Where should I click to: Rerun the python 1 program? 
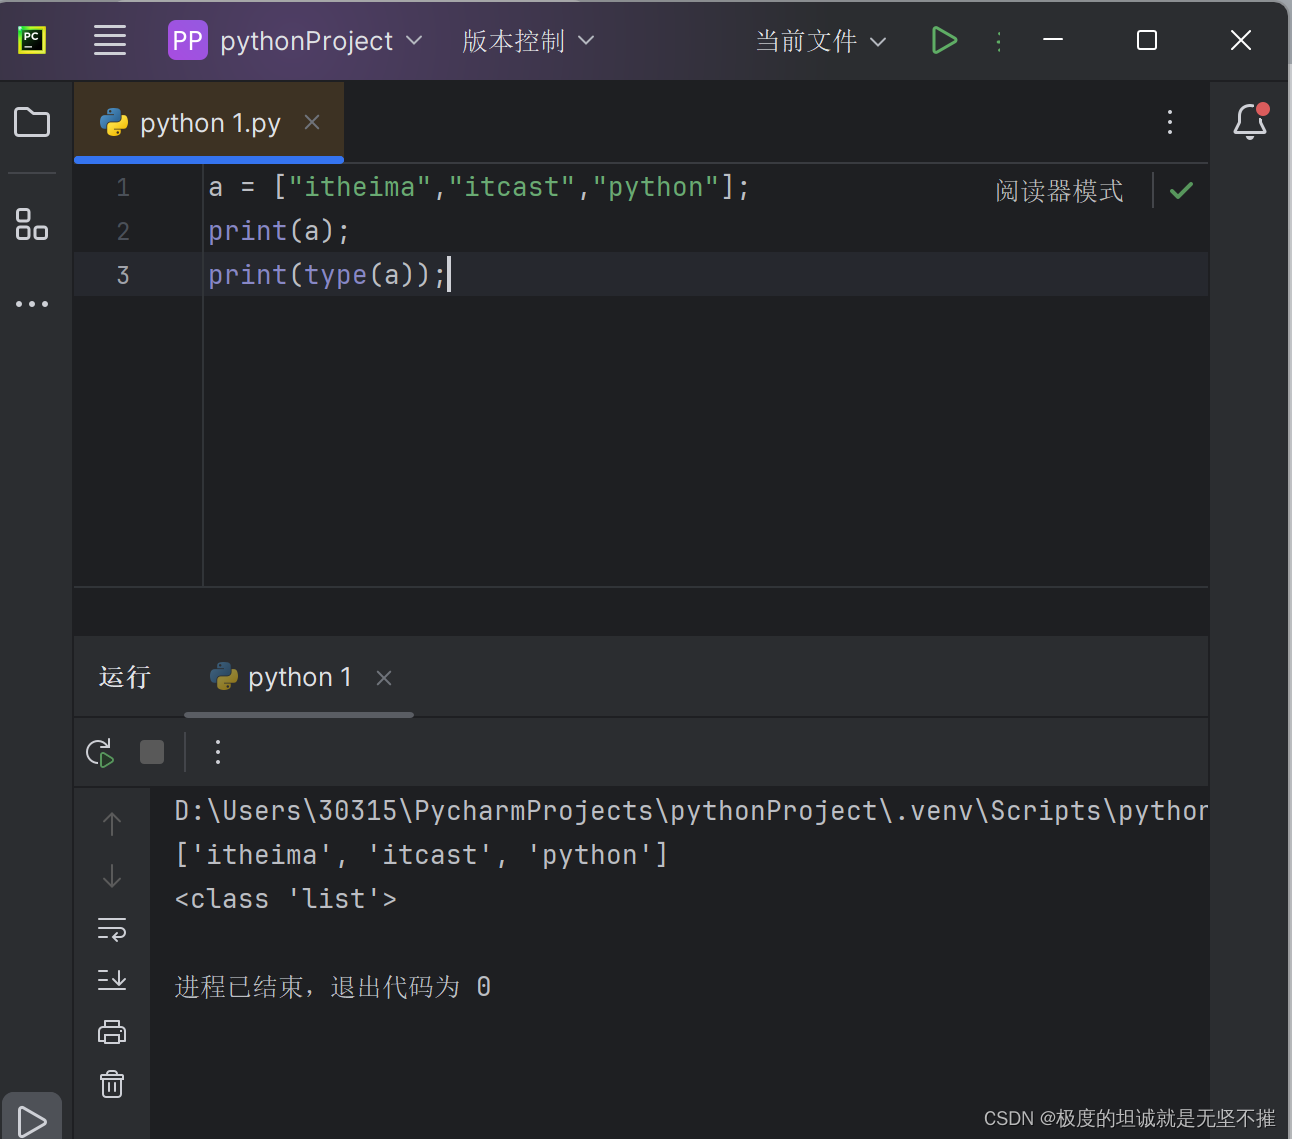(x=99, y=752)
